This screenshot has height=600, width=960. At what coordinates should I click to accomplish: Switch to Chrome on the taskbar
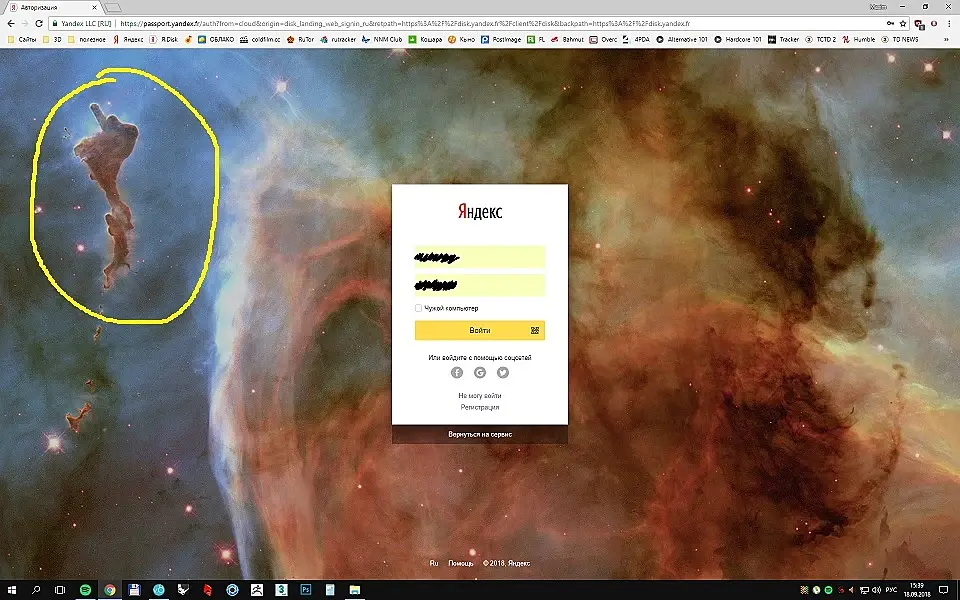click(110, 590)
